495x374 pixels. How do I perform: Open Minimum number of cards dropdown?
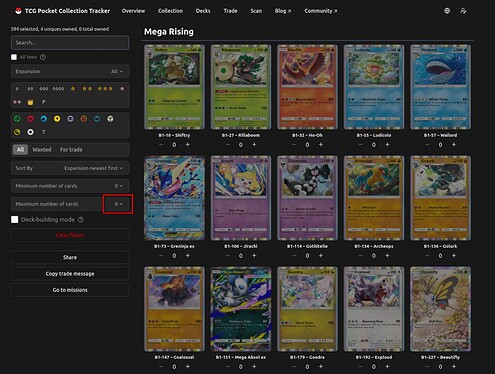click(70, 186)
